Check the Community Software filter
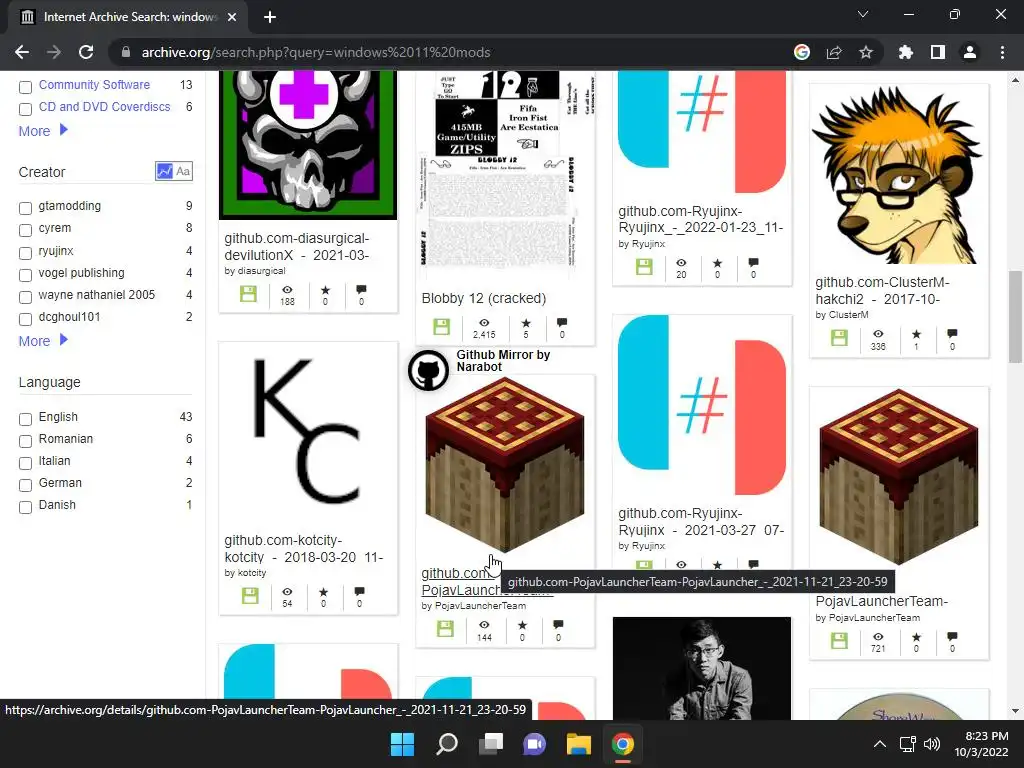This screenshot has height=768, width=1024. pos(25,87)
